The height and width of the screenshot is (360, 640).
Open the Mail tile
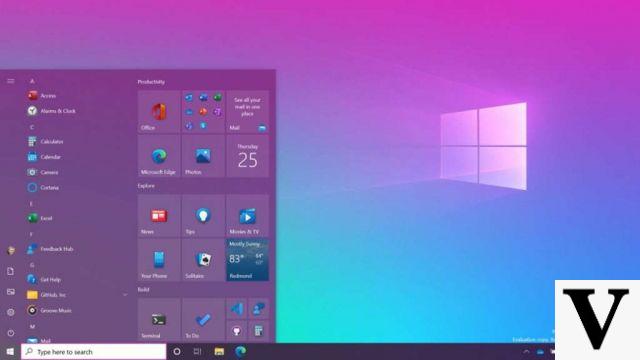coord(247,112)
